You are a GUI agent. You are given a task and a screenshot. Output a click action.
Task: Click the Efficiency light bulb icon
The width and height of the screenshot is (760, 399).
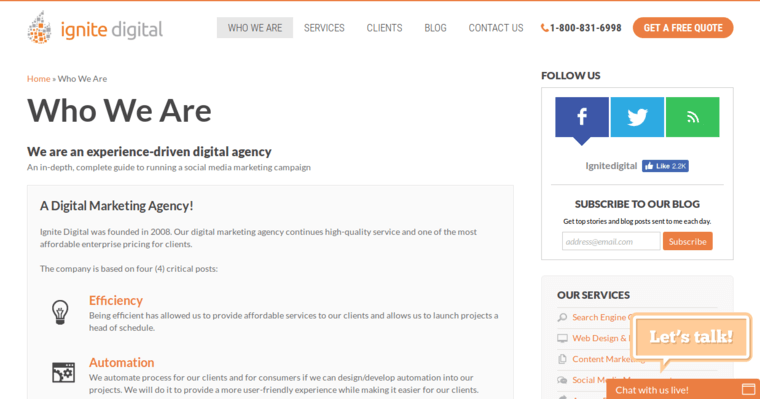coord(60,312)
